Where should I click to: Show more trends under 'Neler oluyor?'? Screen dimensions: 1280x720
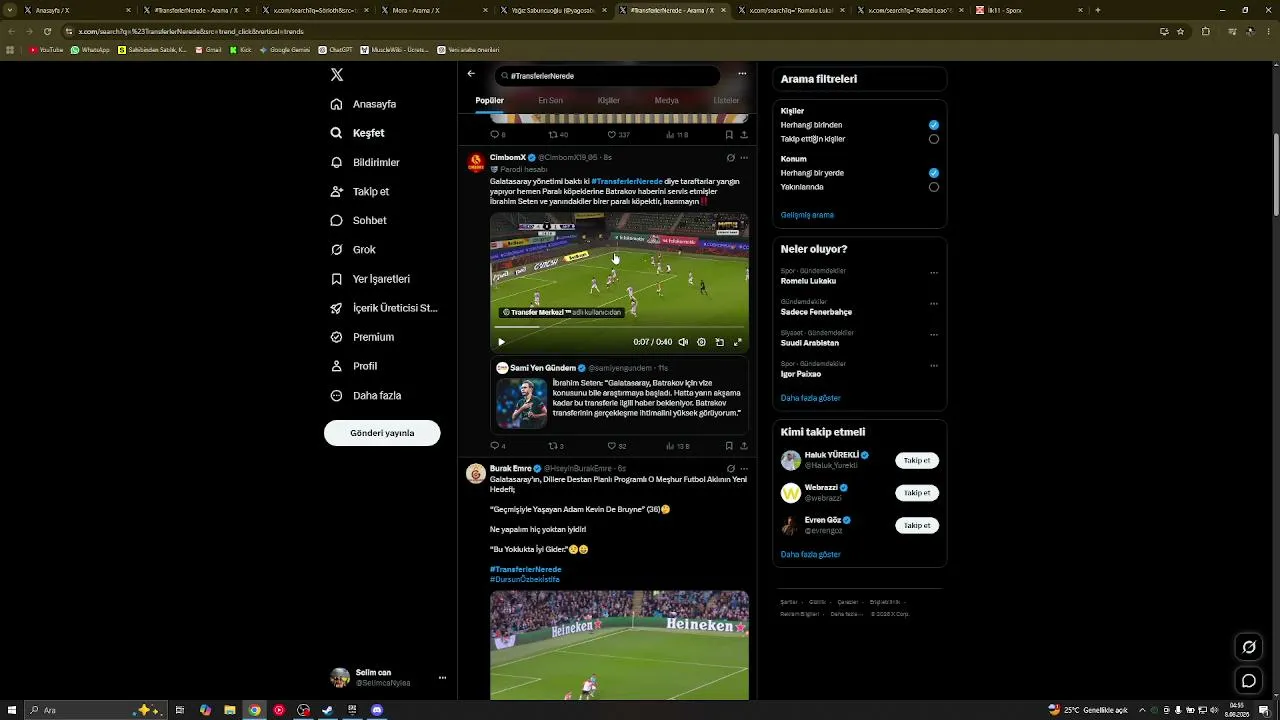point(810,398)
